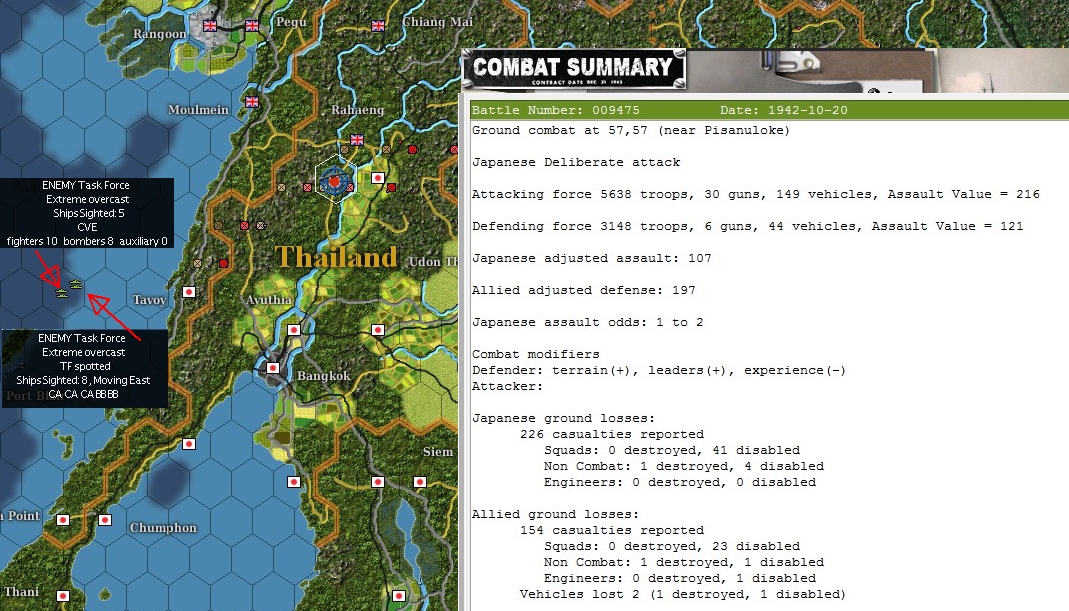Click the Thailand country label on map
The height and width of the screenshot is (611, 1069).
point(336,257)
